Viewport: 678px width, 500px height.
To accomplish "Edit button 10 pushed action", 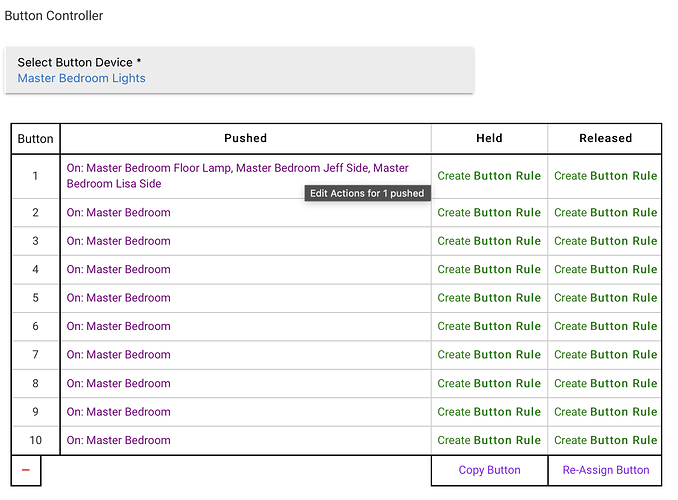I will click(118, 441).
